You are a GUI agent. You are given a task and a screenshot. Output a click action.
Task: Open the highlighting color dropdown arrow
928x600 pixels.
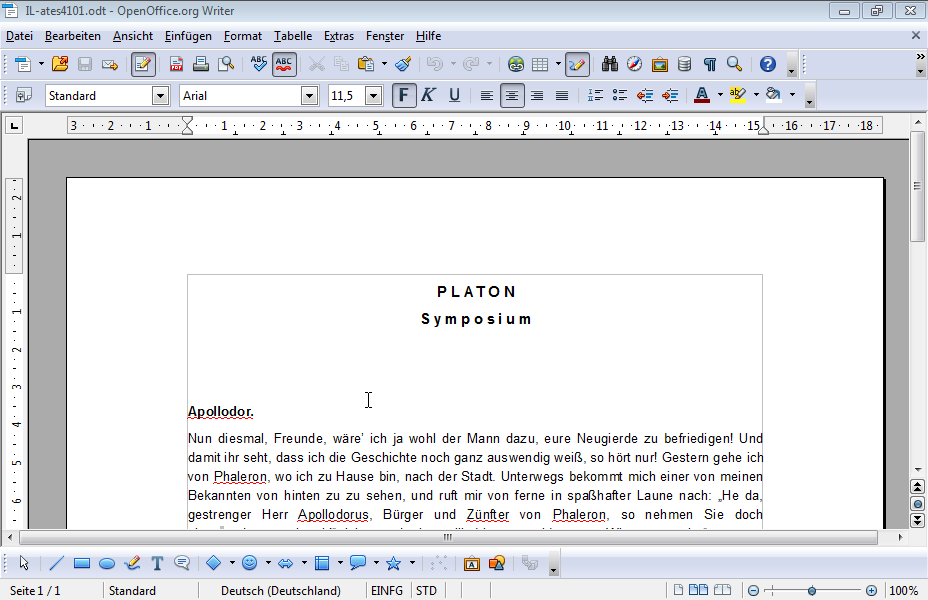tap(756, 95)
